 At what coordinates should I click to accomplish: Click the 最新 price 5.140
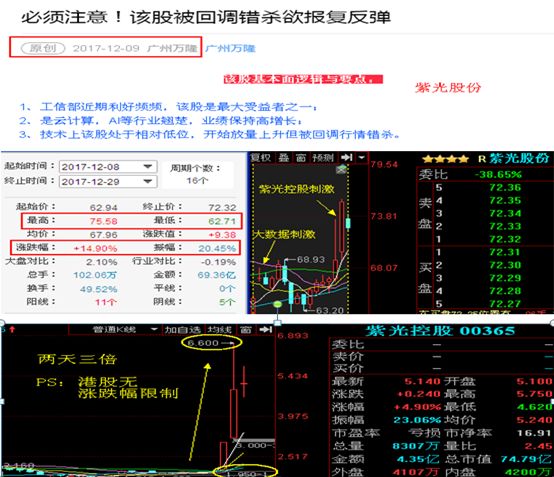[422, 382]
